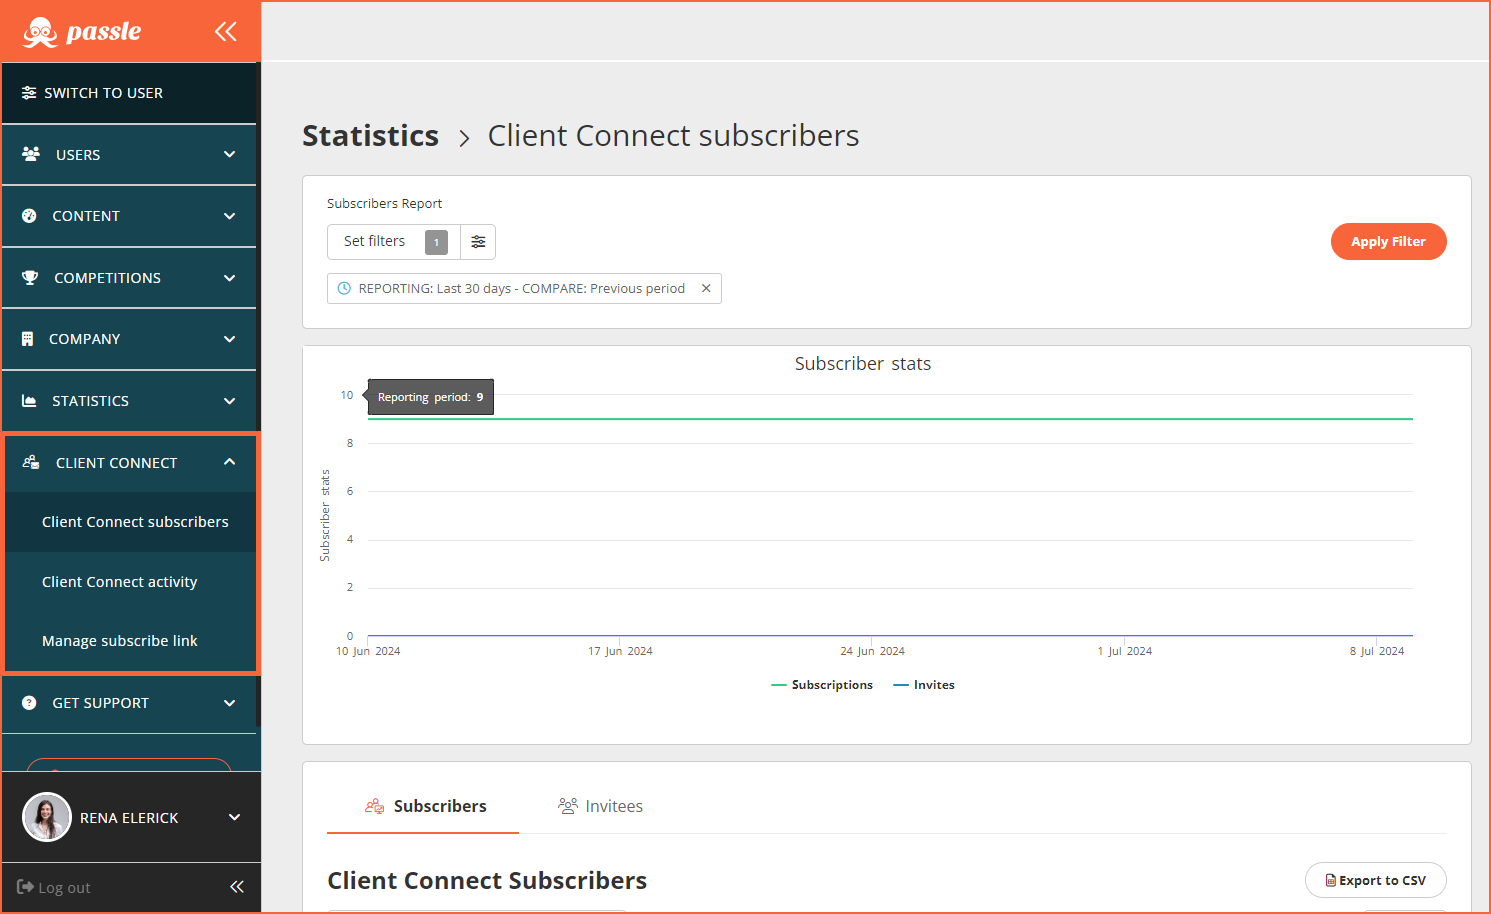Screen dimensions: 1491x914
Task: Click the Client Connect icon in sidebar
Action: pos(31,462)
